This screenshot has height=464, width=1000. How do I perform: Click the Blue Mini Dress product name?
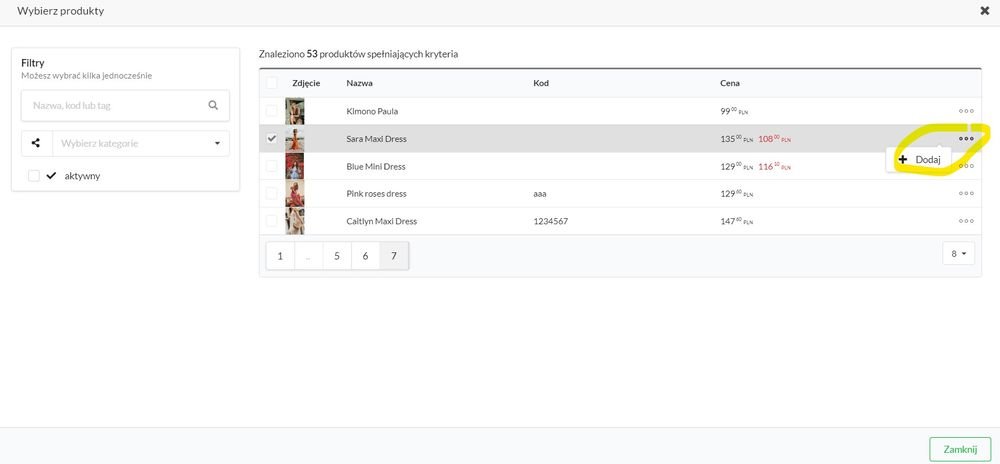376,166
